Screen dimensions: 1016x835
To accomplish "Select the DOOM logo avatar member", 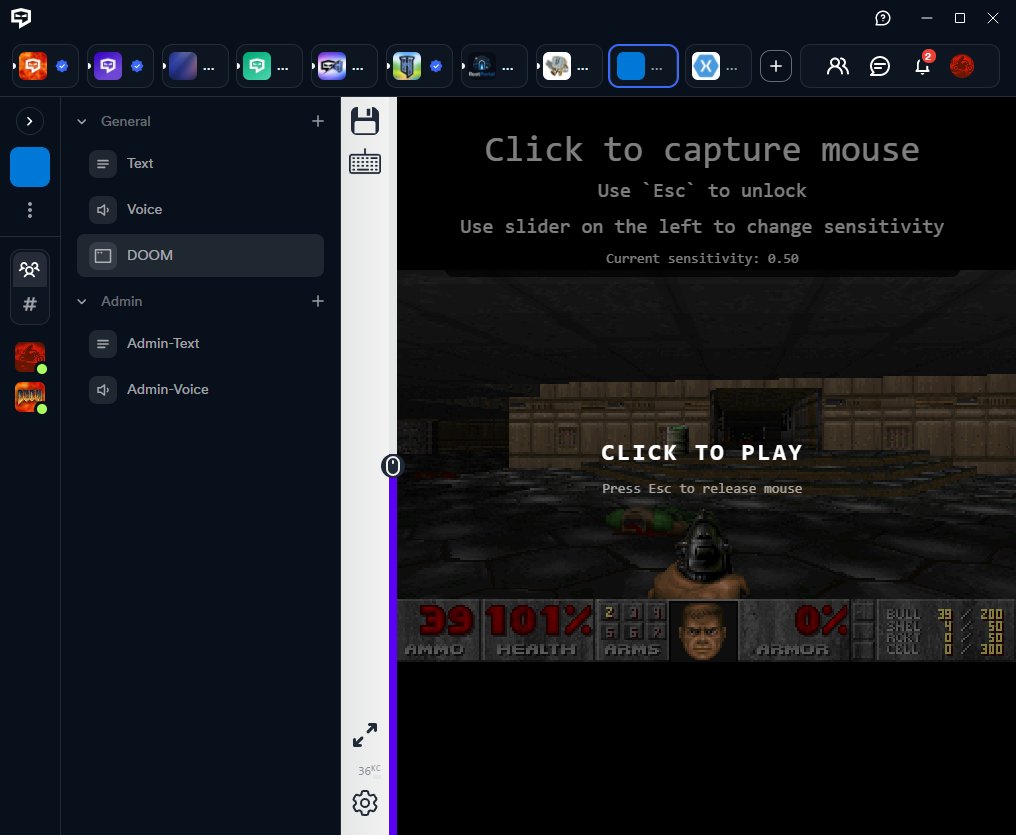I will (x=30, y=397).
